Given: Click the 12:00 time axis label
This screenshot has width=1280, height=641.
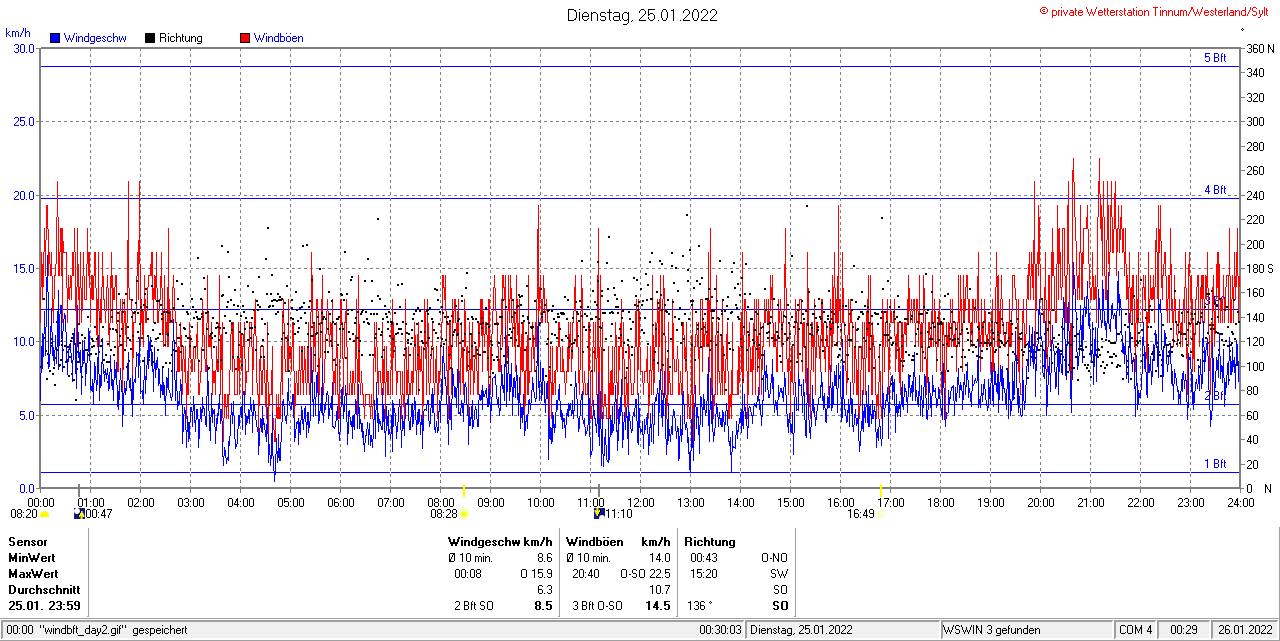Looking at the screenshot, I should coord(641,503).
